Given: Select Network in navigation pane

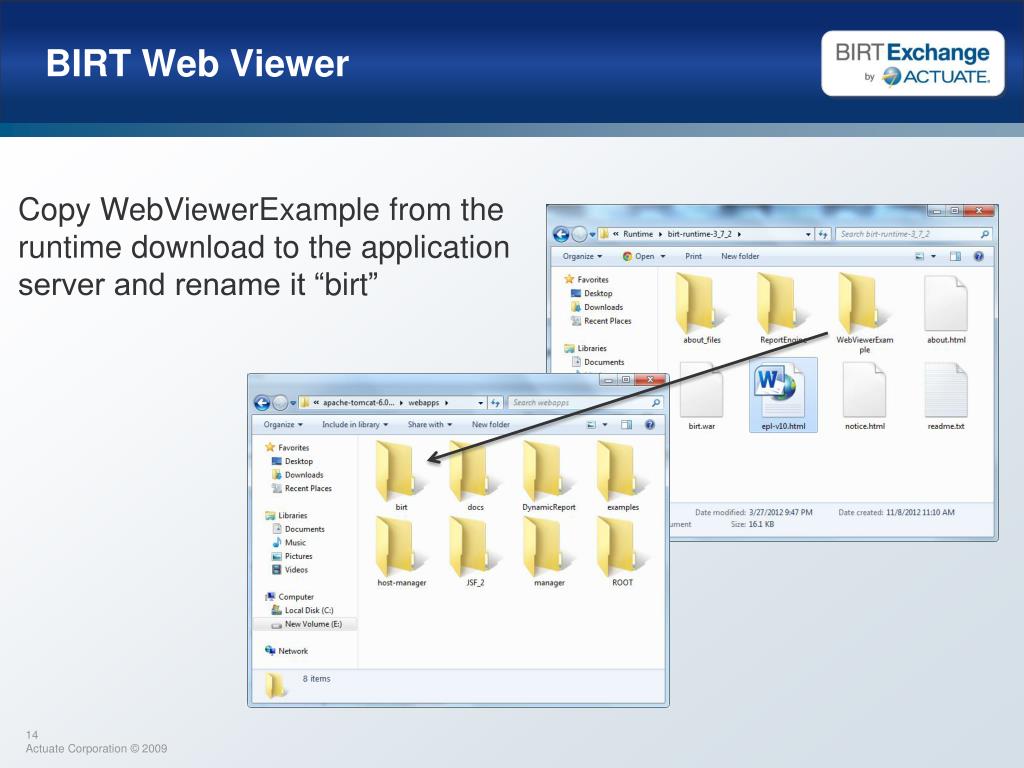Looking at the screenshot, I should click(286, 651).
